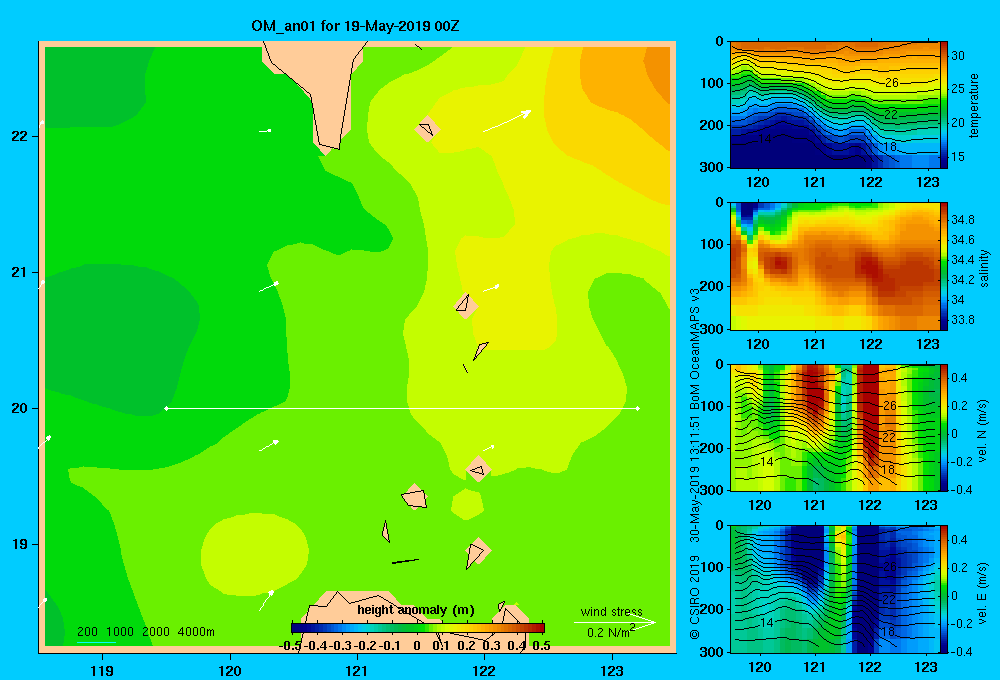The width and height of the screenshot is (1000, 680).
Task: Click the '-0.4' tick on vel. E colorbar
Action: (960, 651)
